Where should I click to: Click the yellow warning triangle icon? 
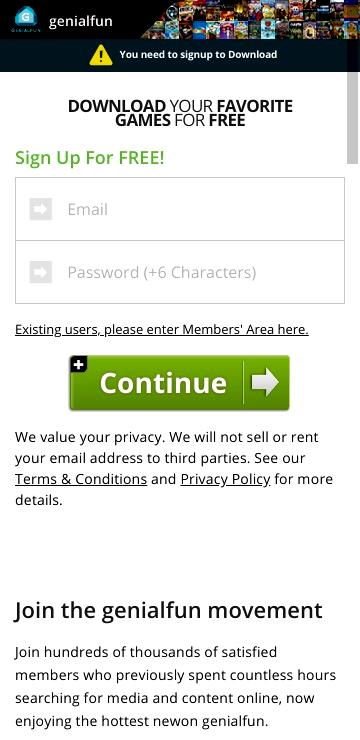click(x=100, y=55)
